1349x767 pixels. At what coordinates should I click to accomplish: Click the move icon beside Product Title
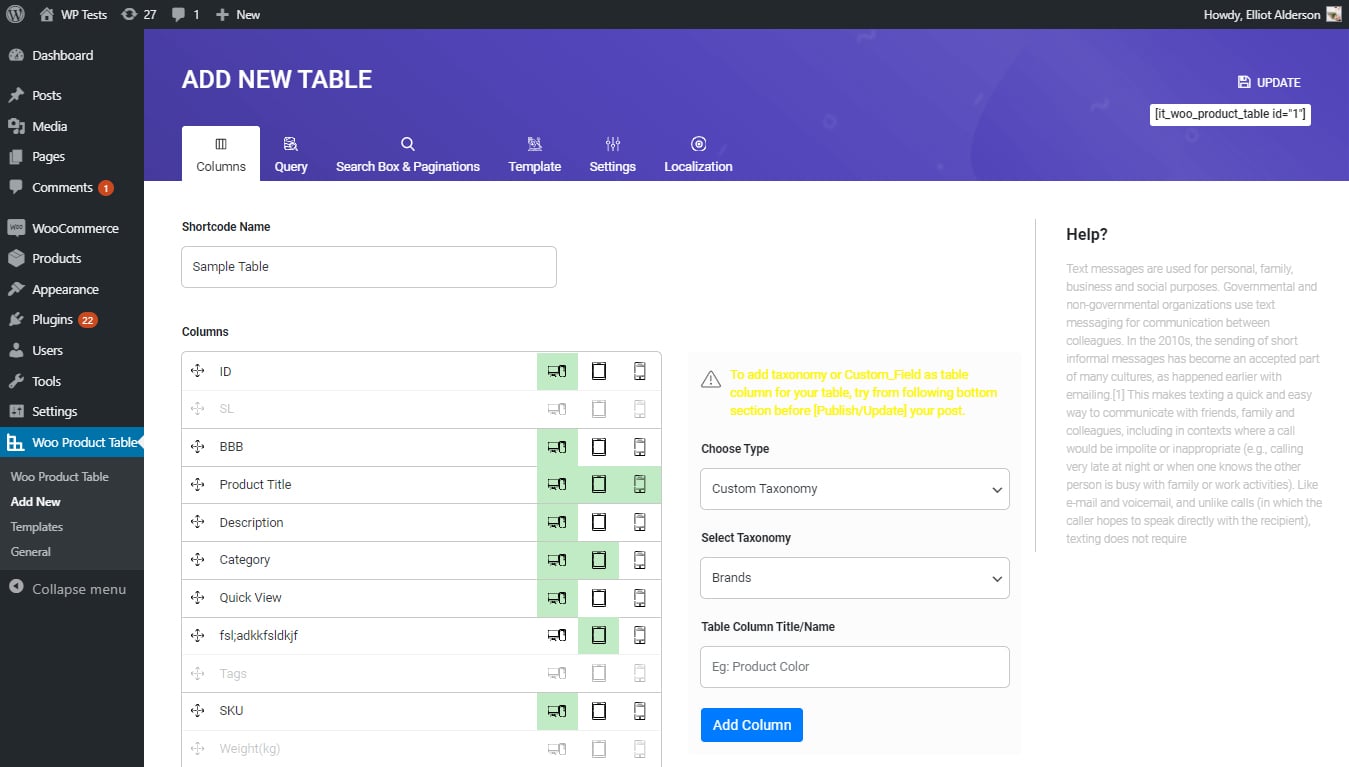198,484
